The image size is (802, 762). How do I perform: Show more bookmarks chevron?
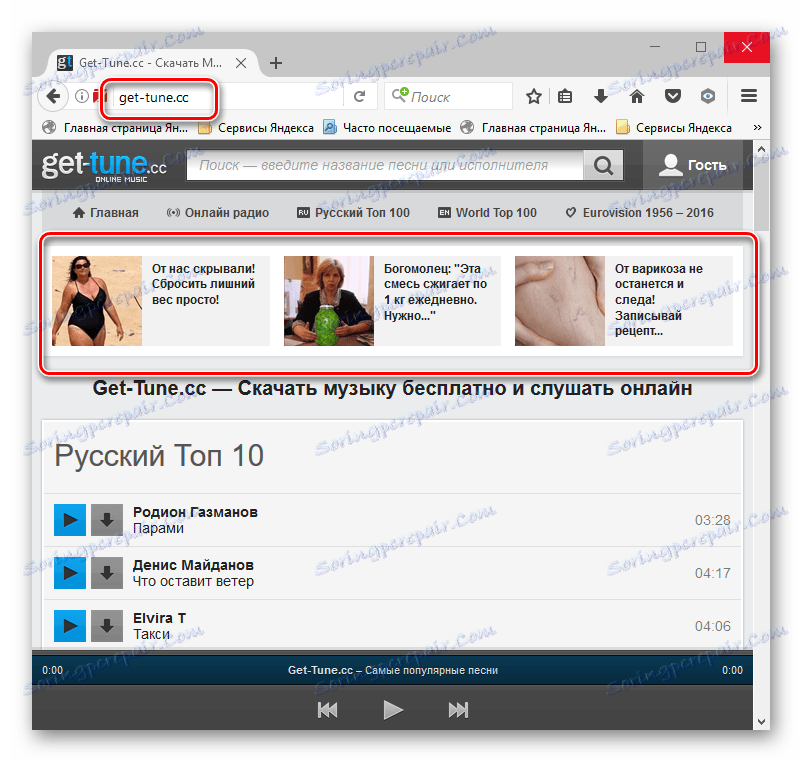pyautogui.click(x=758, y=127)
